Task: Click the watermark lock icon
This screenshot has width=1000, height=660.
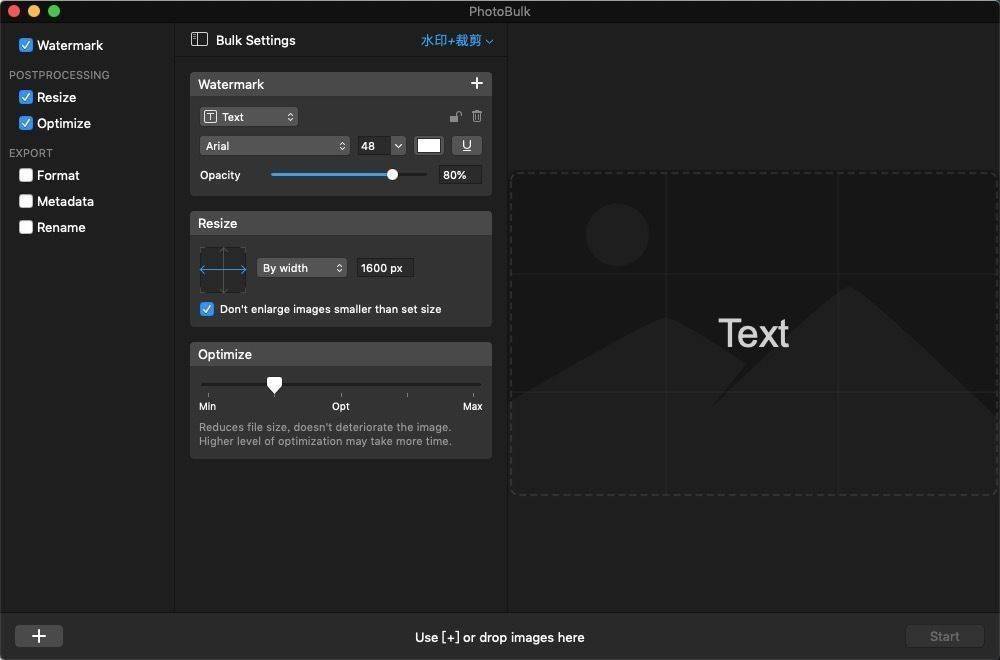Action: click(x=456, y=117)
